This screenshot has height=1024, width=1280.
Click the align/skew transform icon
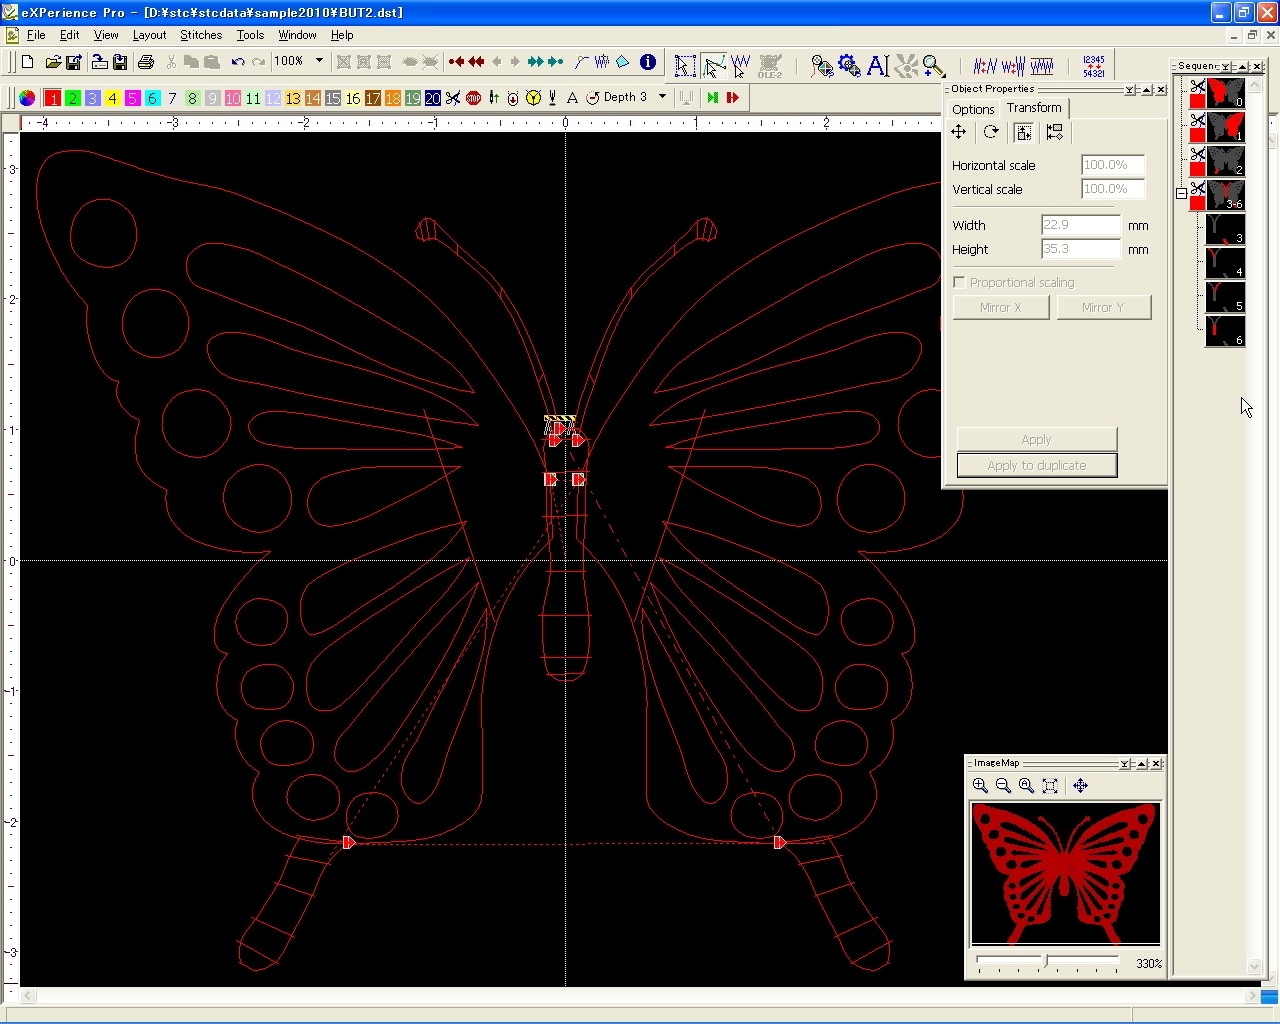[x=1054, y=132]
